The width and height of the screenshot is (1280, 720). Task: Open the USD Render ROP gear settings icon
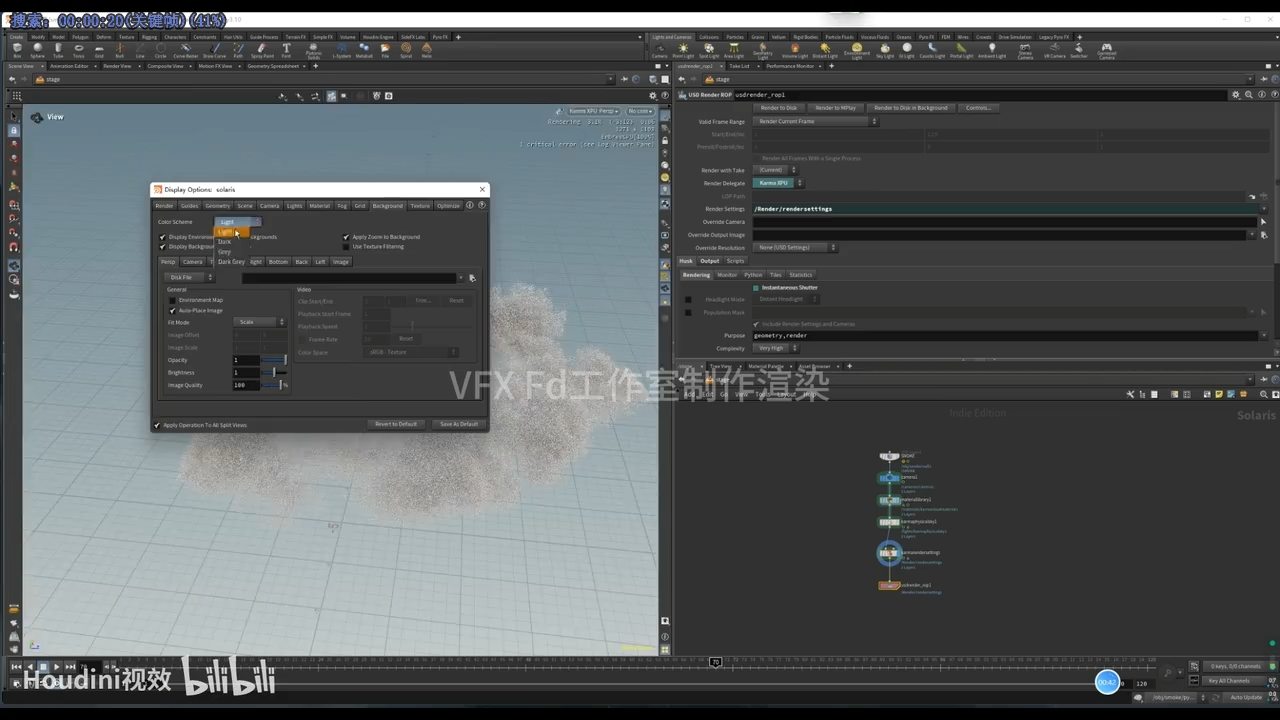[x=1236, y=94]
